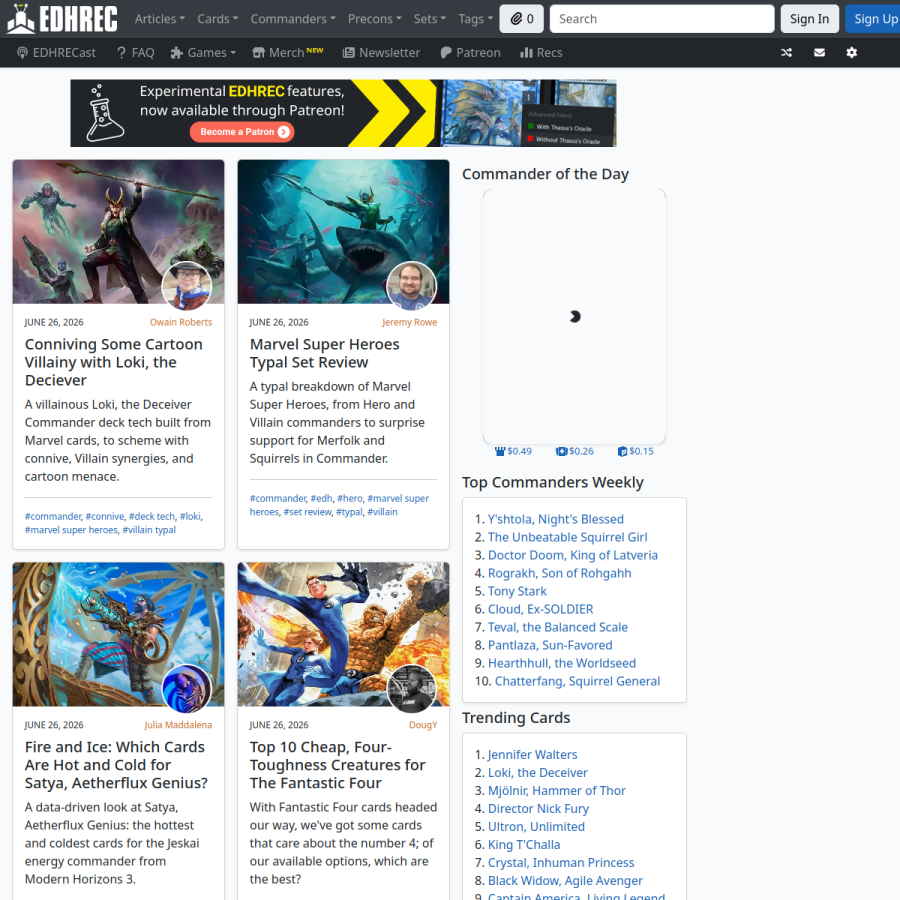Open Marvel Super Heroes Typal Set Review title
The height and width of the screenshot is (900, 900).
point(324,353)
